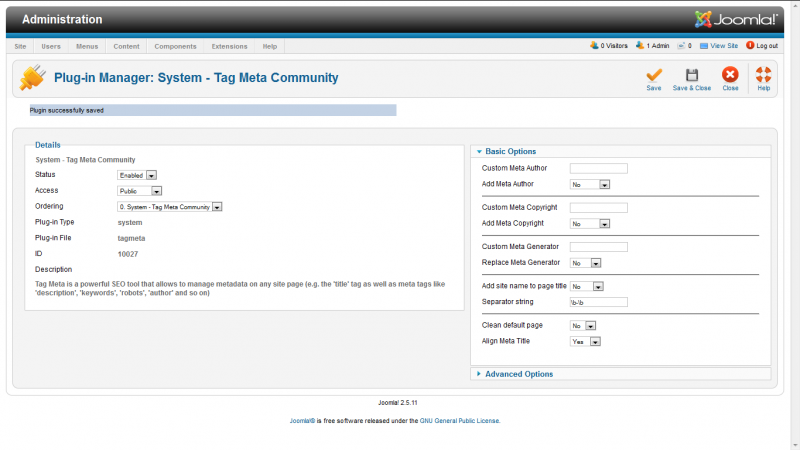Viewport: 800px width, 450px height.
Task: Expand the Advanced Options panel
Action: 620,374
